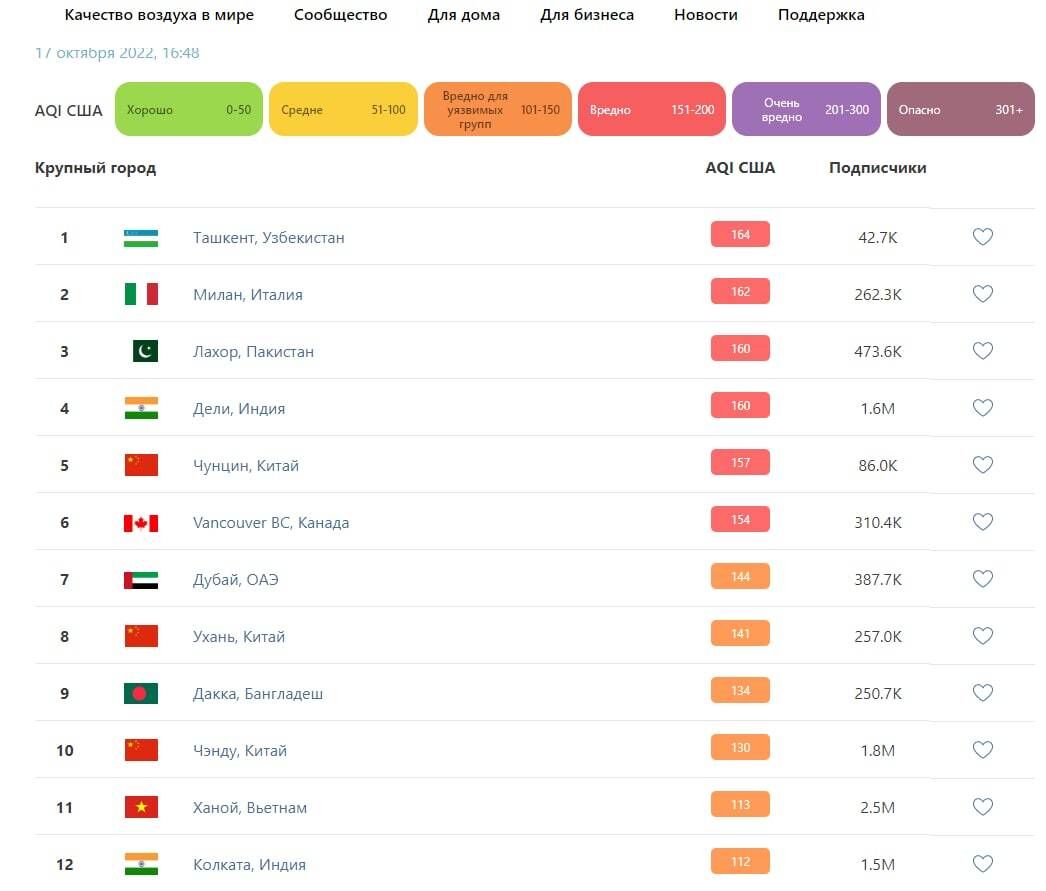Click the Bangladesh flag icon
This screenshot has width=1046, height=891.
click(141, 693)
